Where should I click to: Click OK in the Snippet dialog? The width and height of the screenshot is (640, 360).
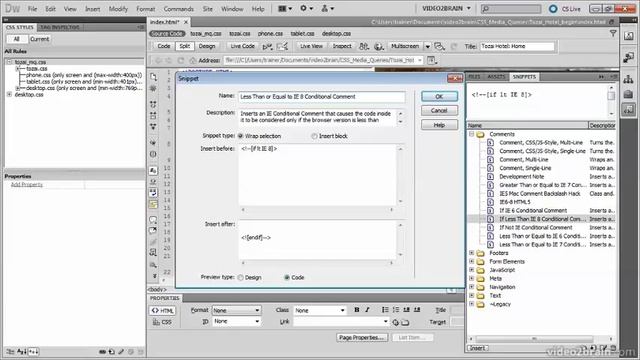pyautogui.click(x=439, y=96)
